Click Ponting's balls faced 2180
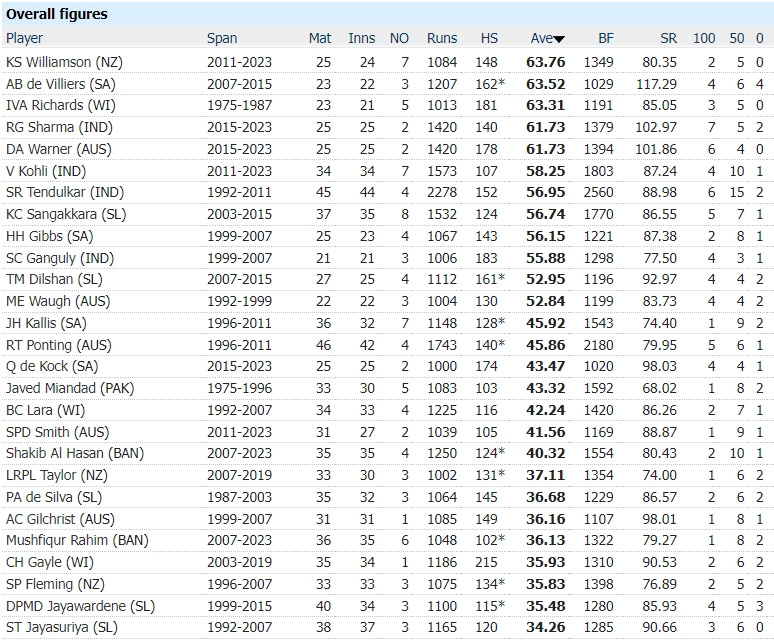774x642 pixels. (598, 345)
